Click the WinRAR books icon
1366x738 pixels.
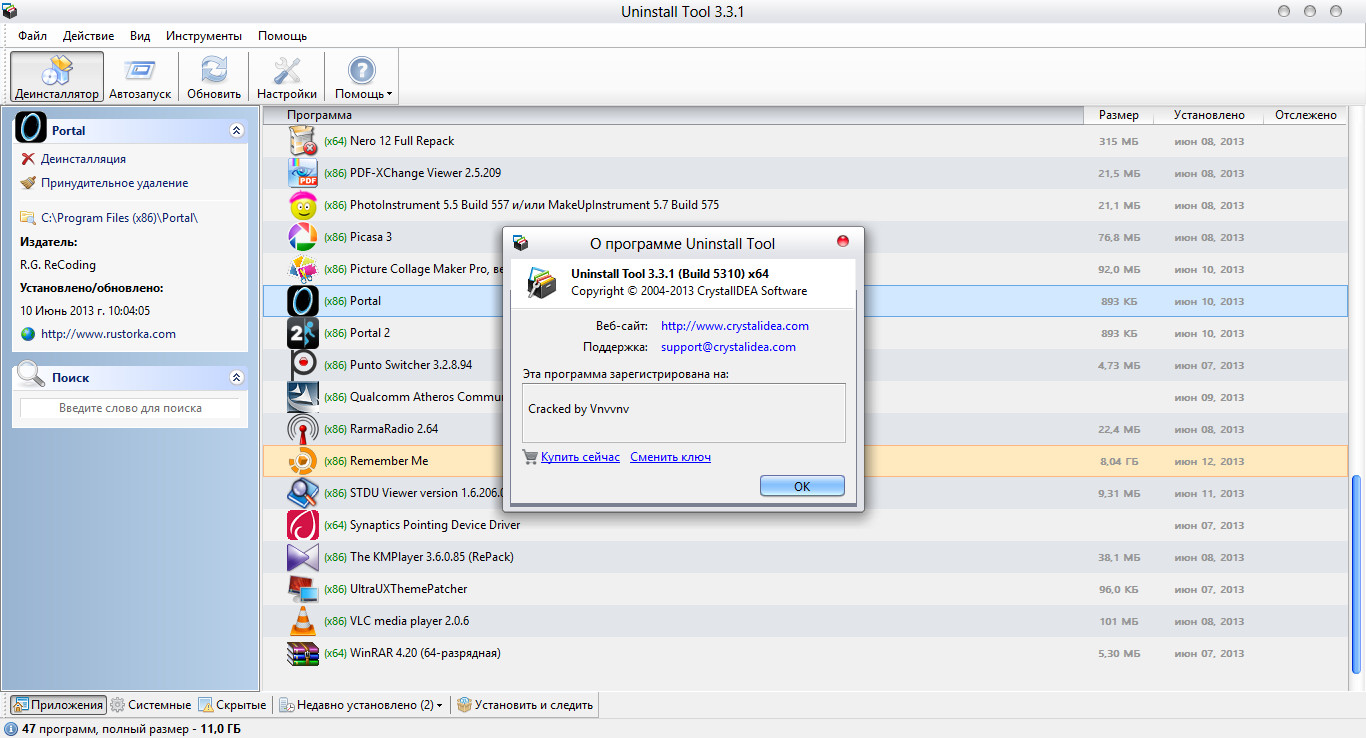click(303, 653)
